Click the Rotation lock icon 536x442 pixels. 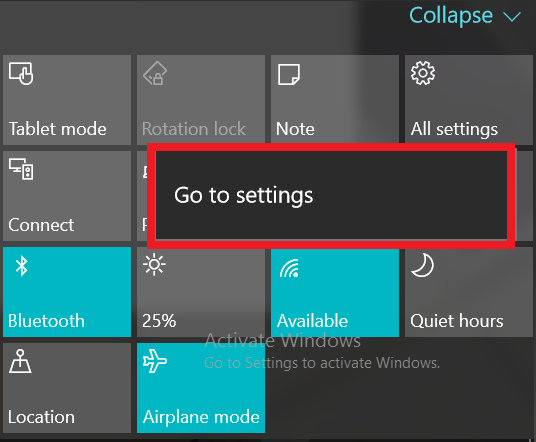click(x=155, y=73)
